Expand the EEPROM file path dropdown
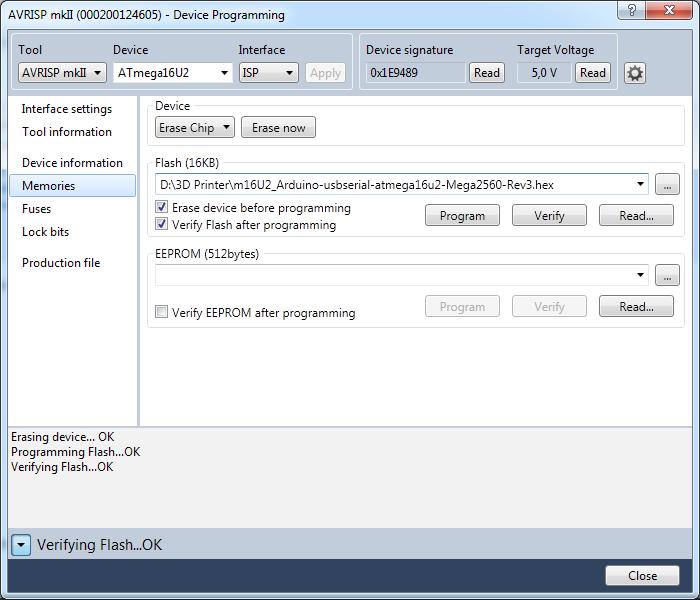The image size is (700, 600). point(641,275)
